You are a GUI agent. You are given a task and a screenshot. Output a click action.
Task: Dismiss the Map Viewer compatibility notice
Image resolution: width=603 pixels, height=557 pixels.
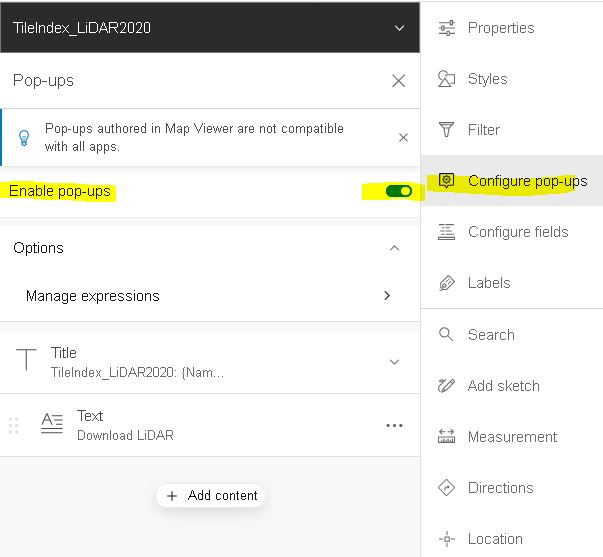403,138
